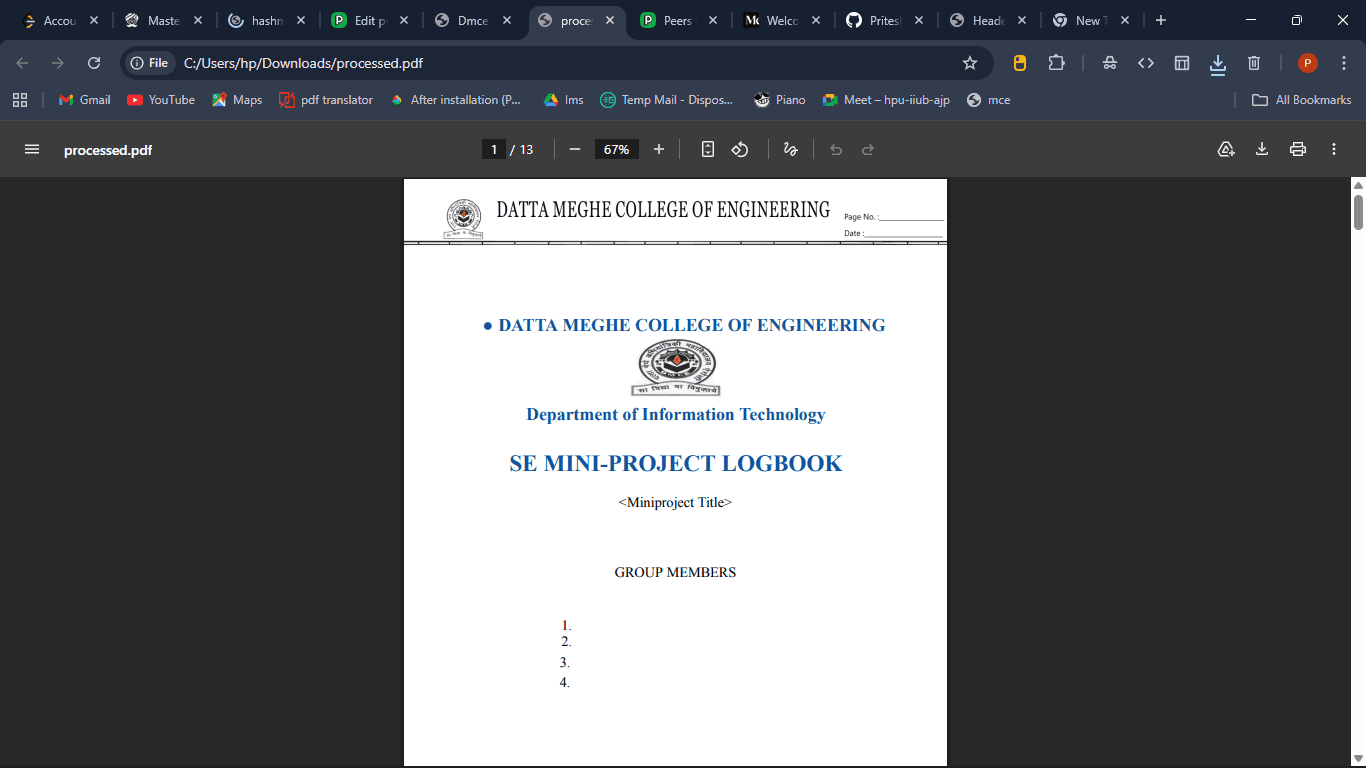
Task: Activate the PDF draw annotation tool
Action: point(790,149)
